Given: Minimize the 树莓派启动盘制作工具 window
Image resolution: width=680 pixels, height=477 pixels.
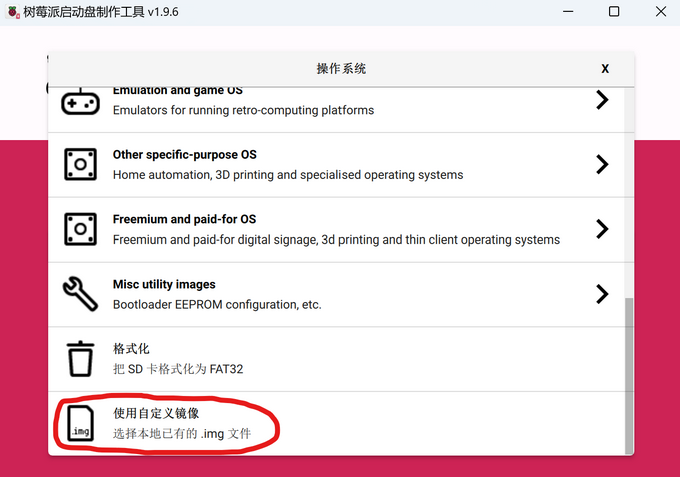Looking at the screenshot, I should pos(568,12).
